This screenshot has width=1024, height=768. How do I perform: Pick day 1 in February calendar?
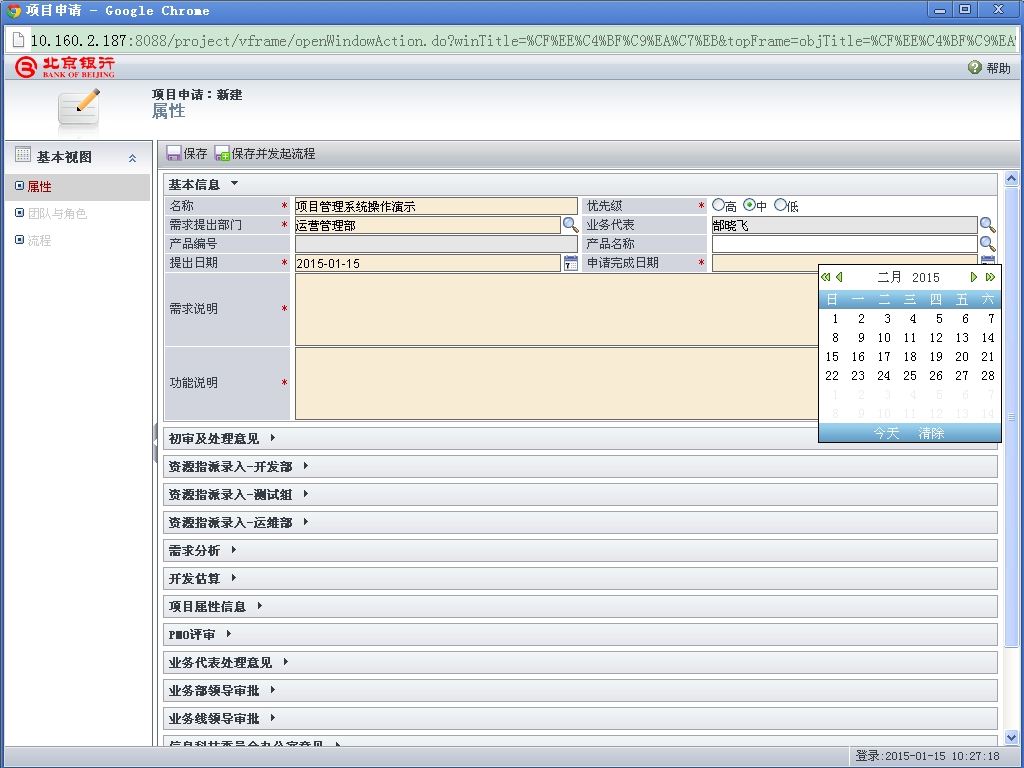click(x=835, y=319)
